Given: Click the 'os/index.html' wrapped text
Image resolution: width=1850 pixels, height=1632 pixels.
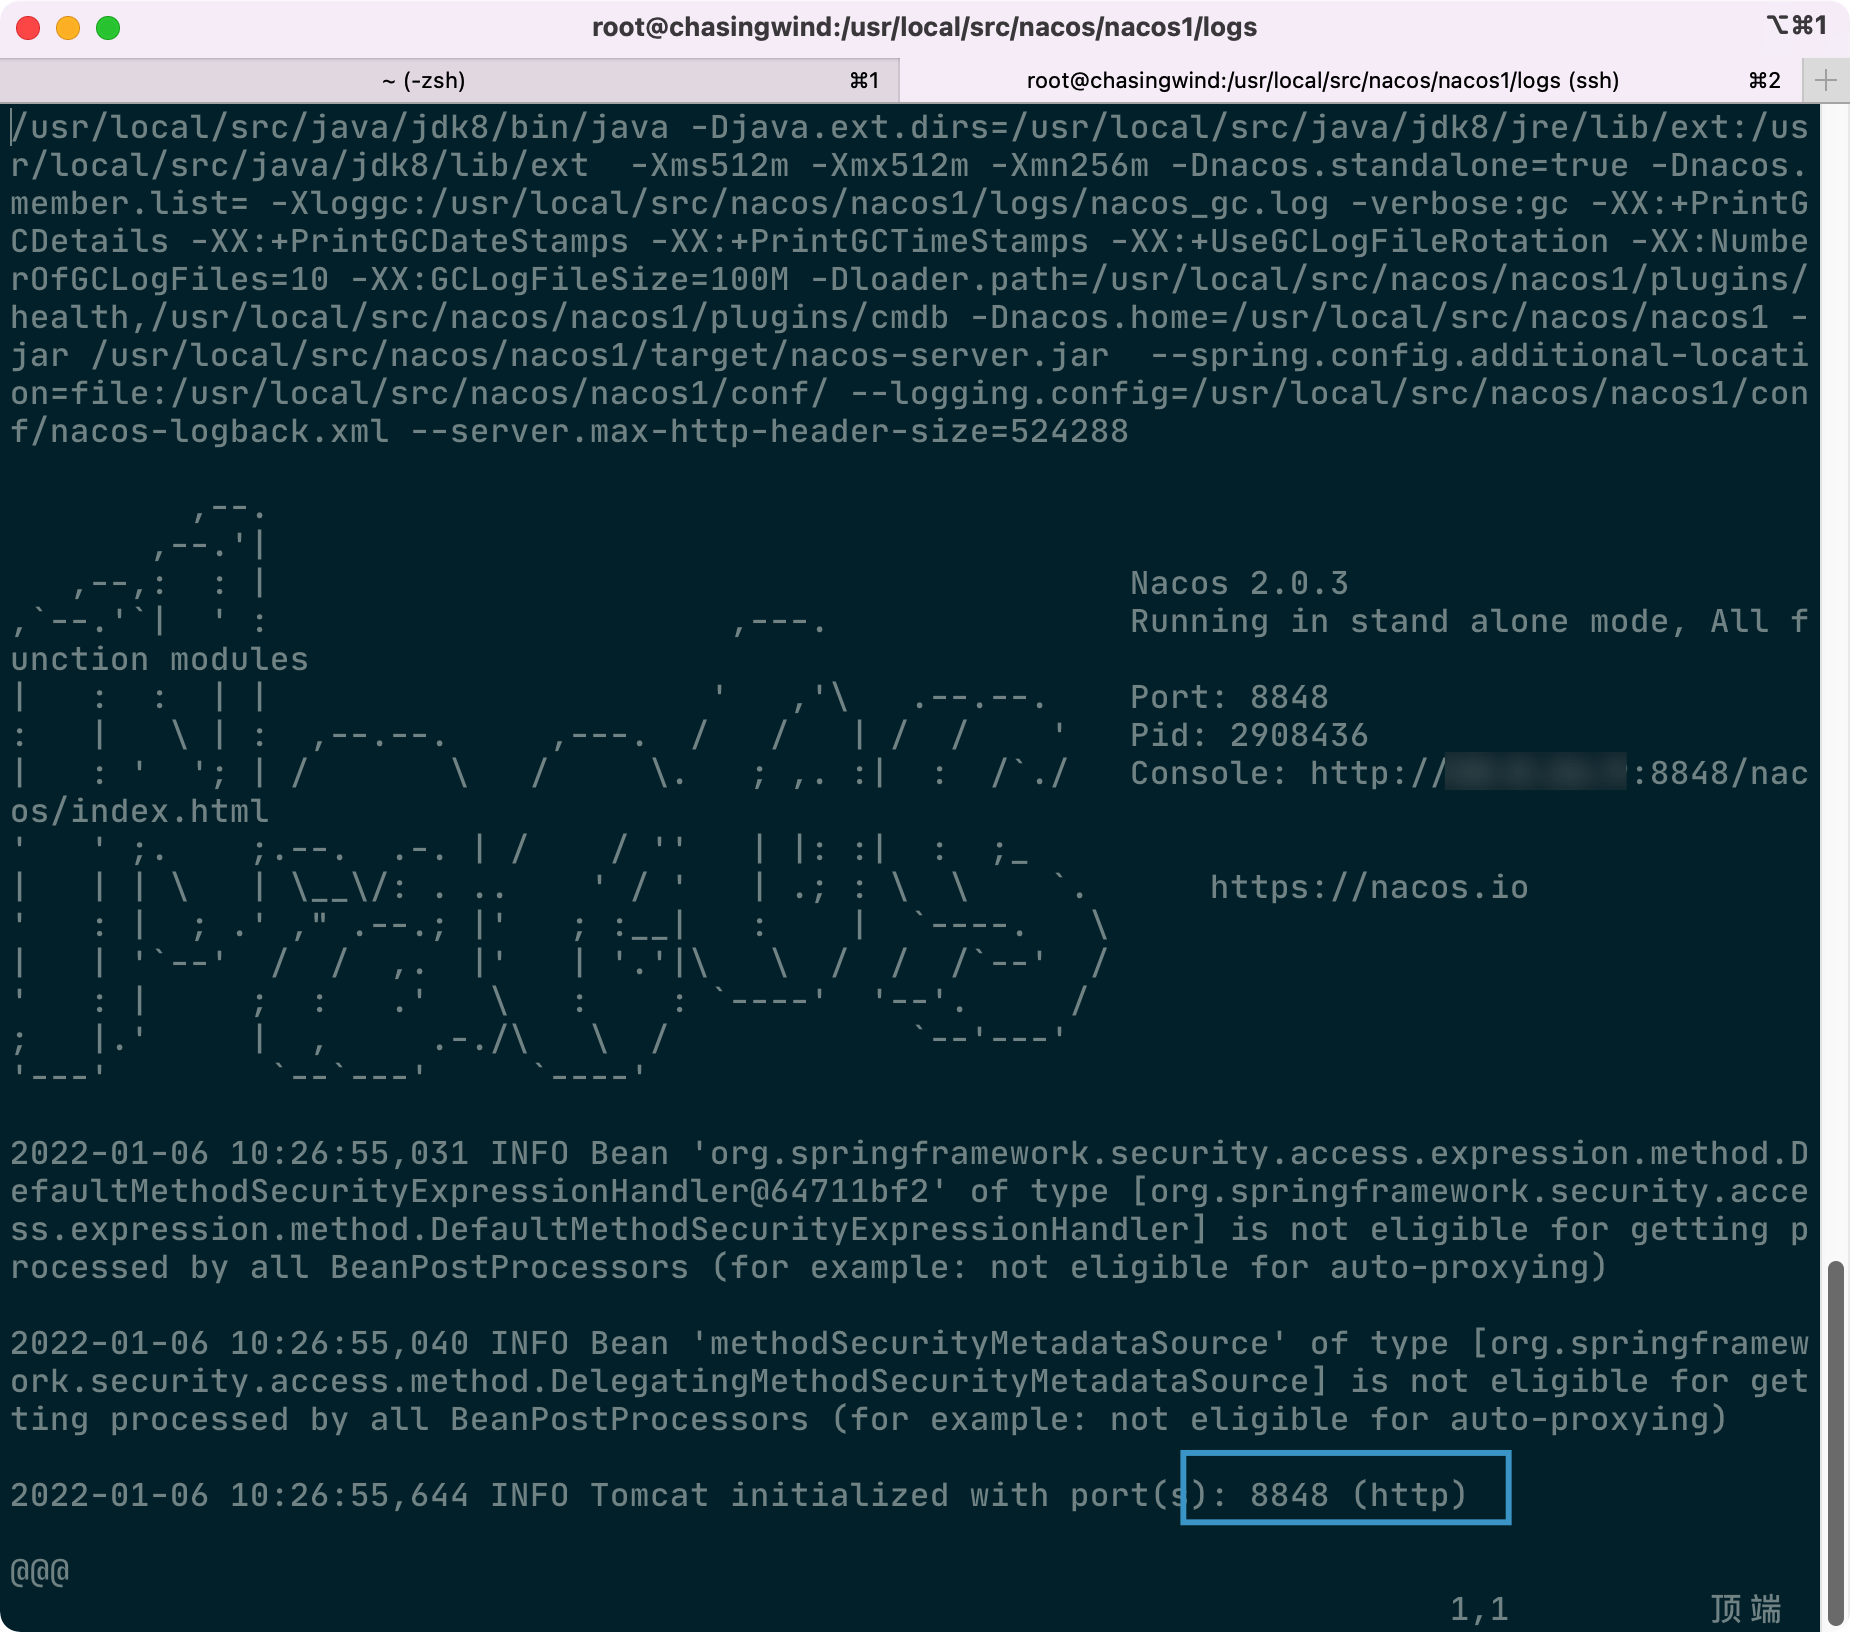Looking at the screenshot, I should point(139,811).
